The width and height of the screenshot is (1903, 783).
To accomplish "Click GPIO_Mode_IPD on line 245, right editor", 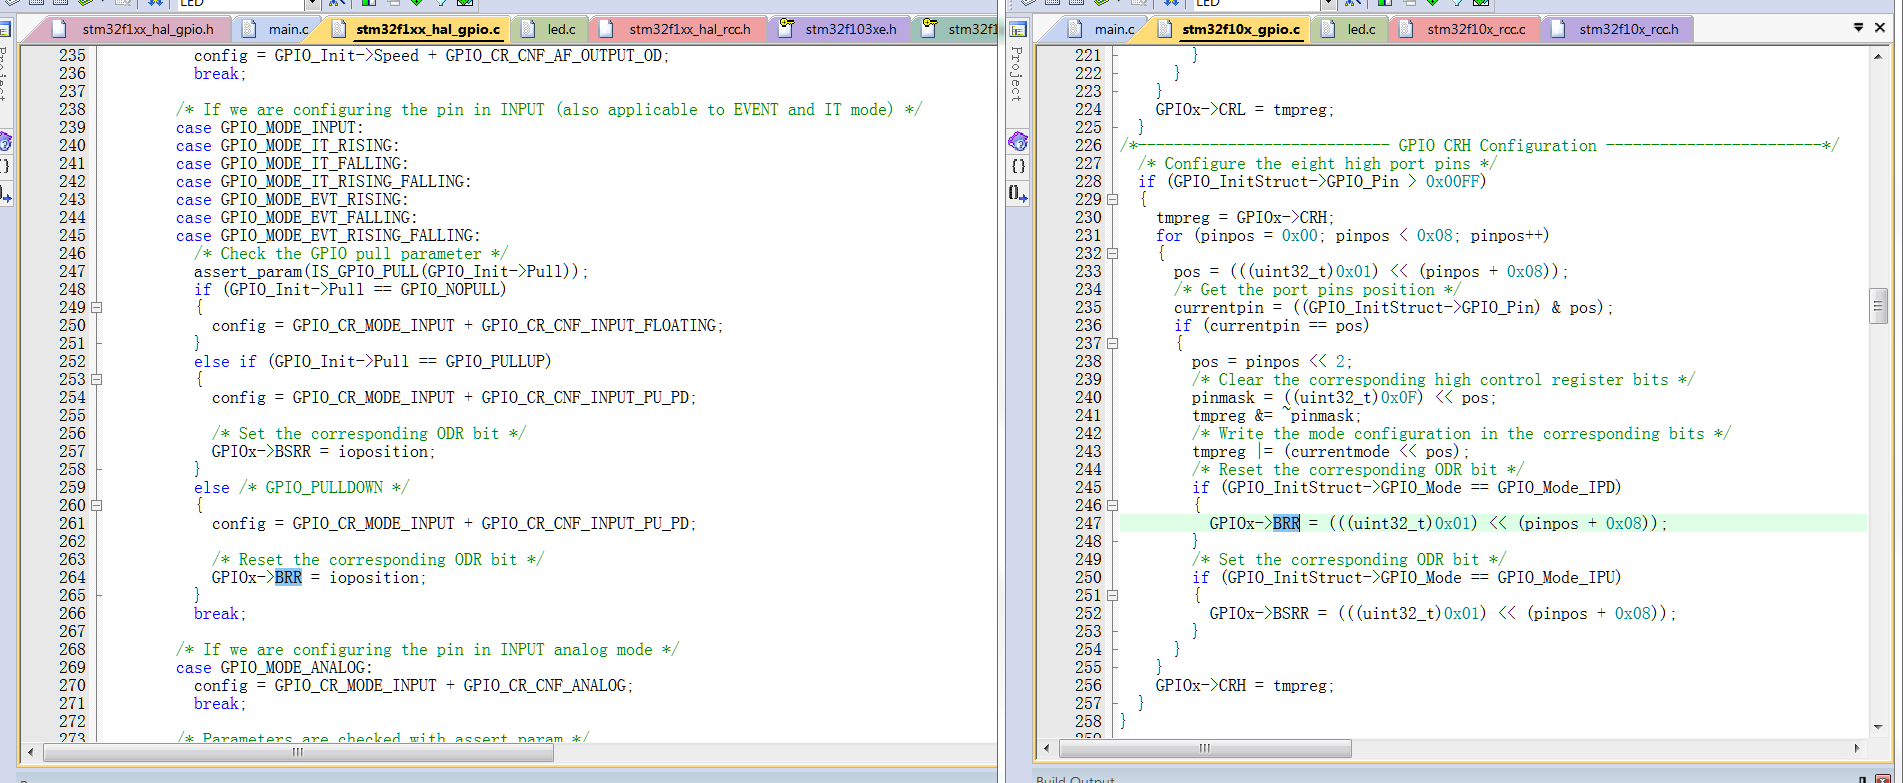I will (x=1555, y=488).
